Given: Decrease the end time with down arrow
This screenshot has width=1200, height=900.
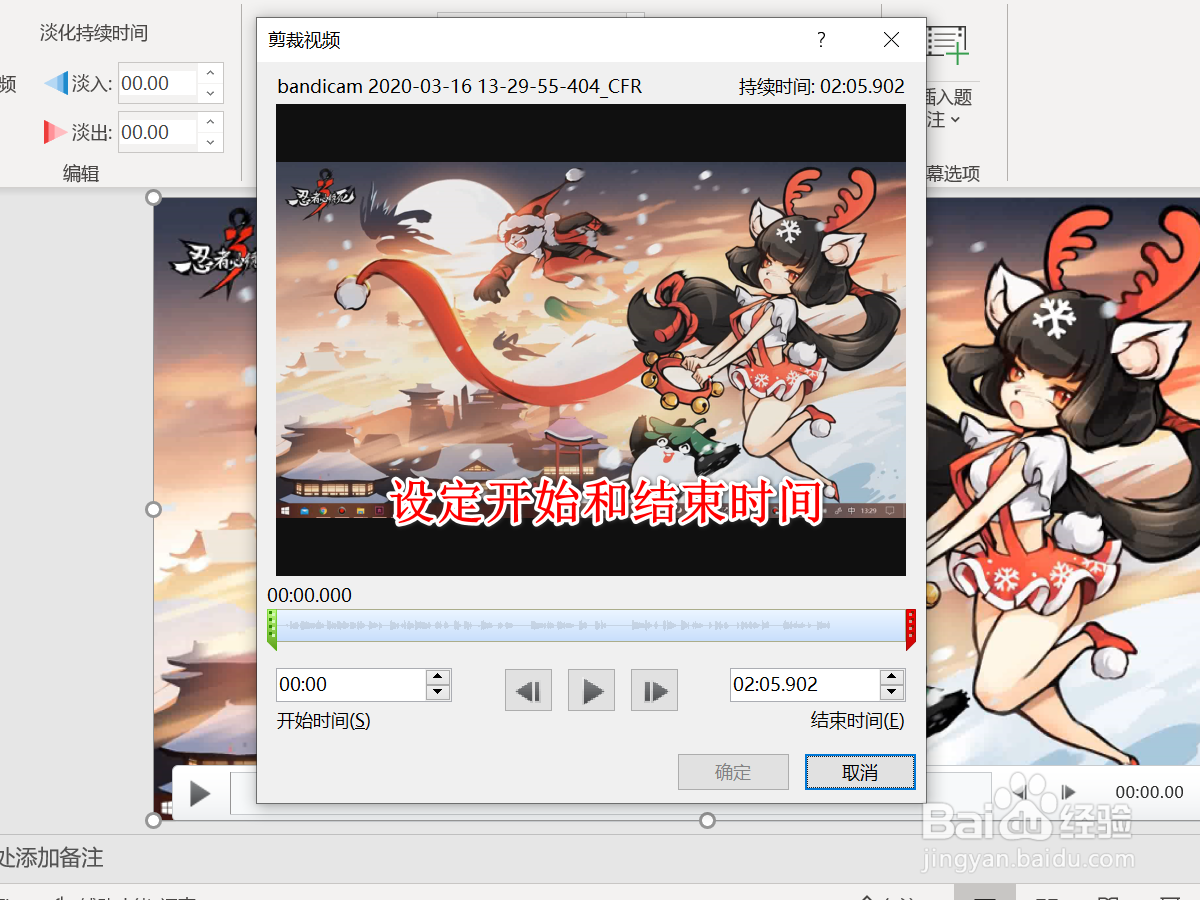Looking at the screenshot, I should point(892,693).
